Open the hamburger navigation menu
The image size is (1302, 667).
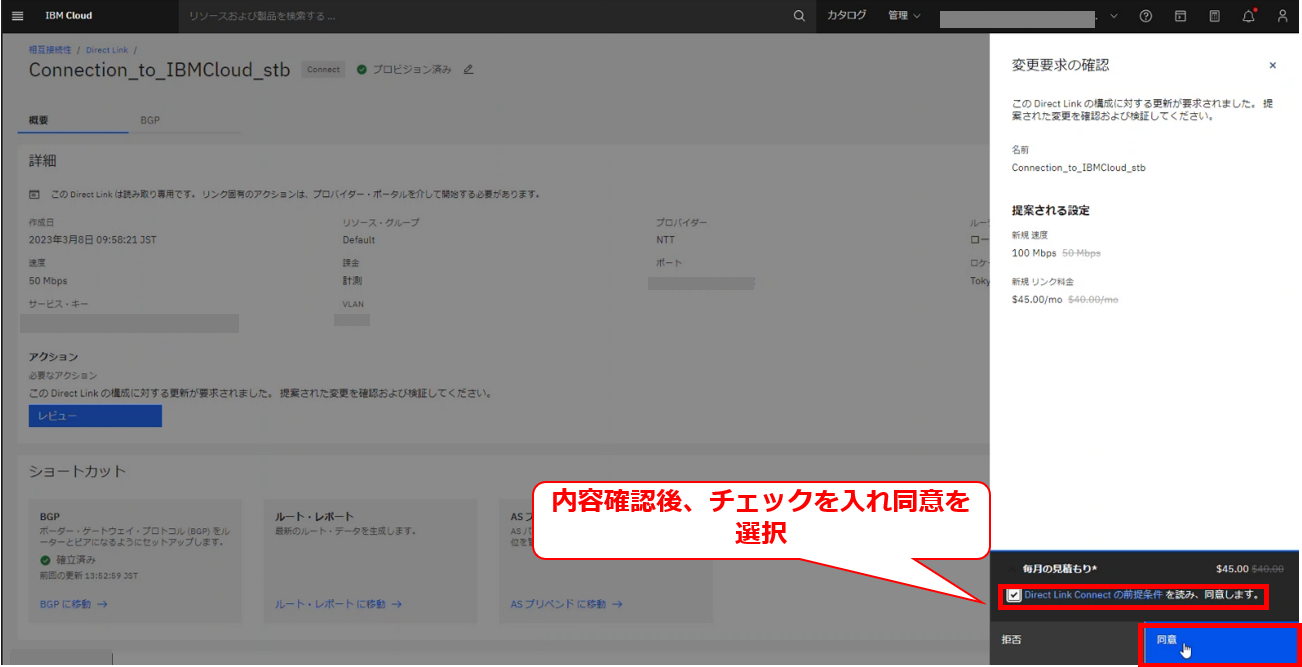pos(17,16)
